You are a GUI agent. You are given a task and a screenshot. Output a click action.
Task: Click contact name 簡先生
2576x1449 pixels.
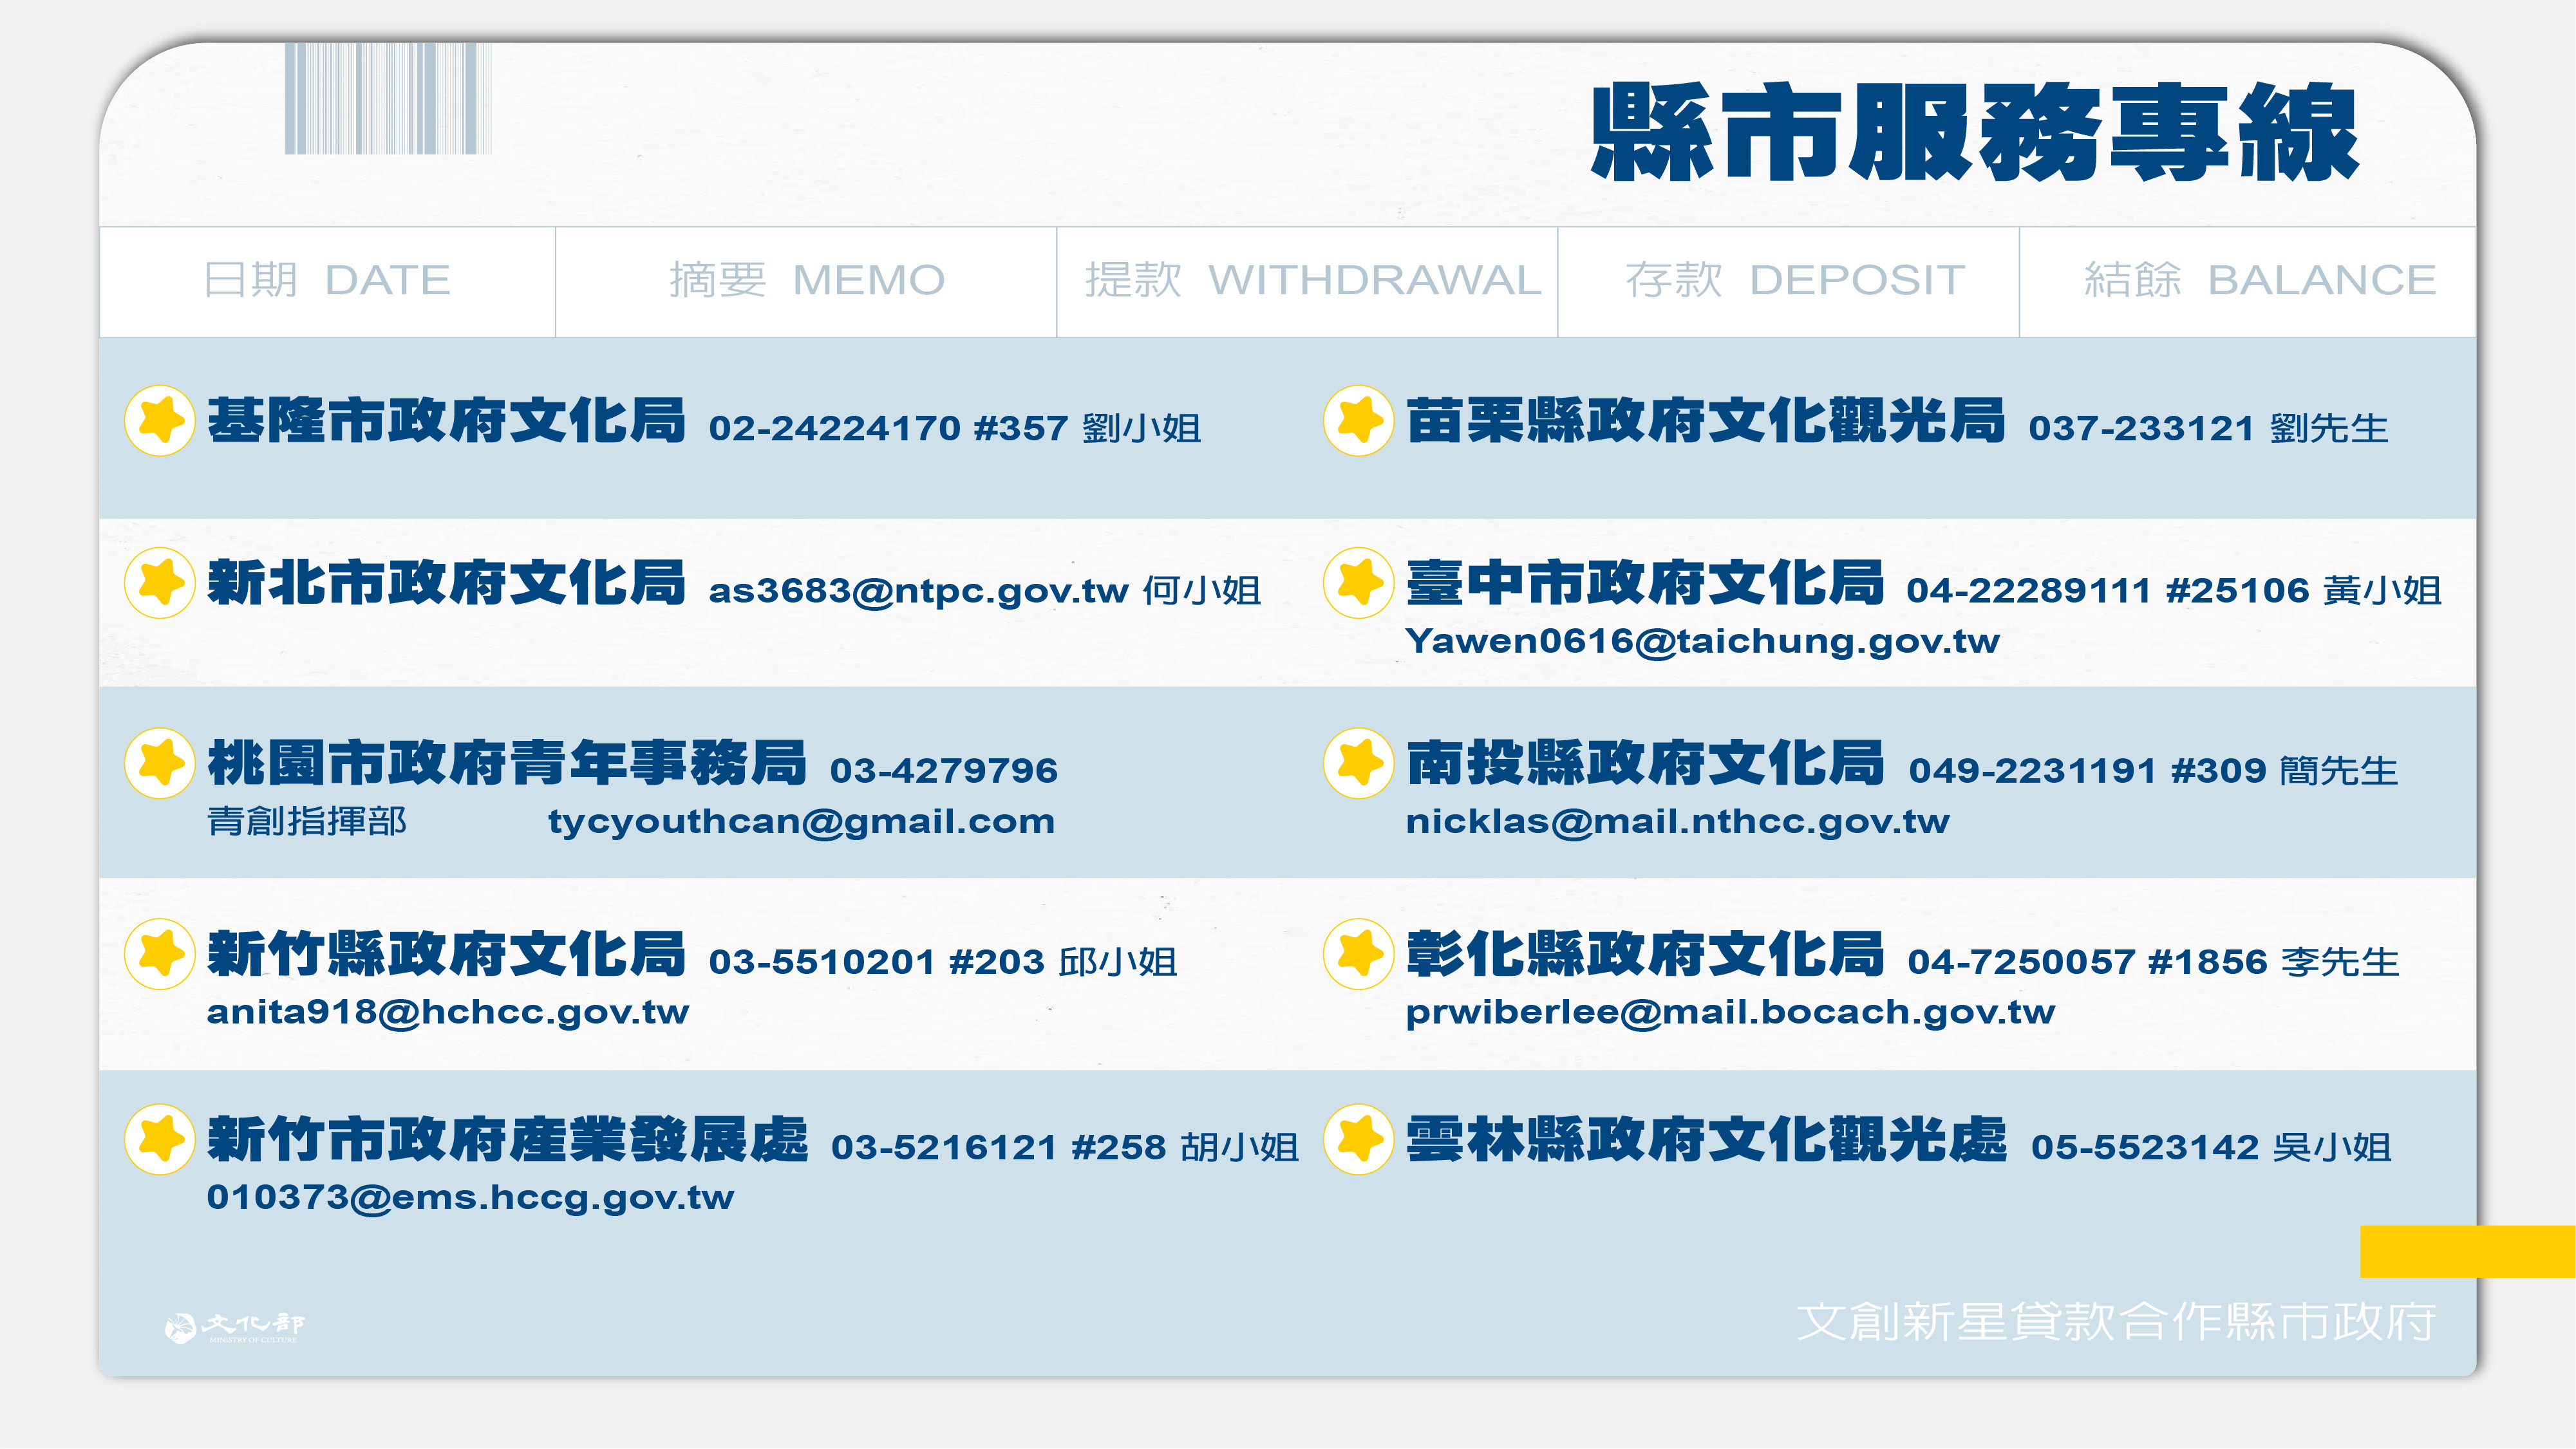pos(2339,771)
